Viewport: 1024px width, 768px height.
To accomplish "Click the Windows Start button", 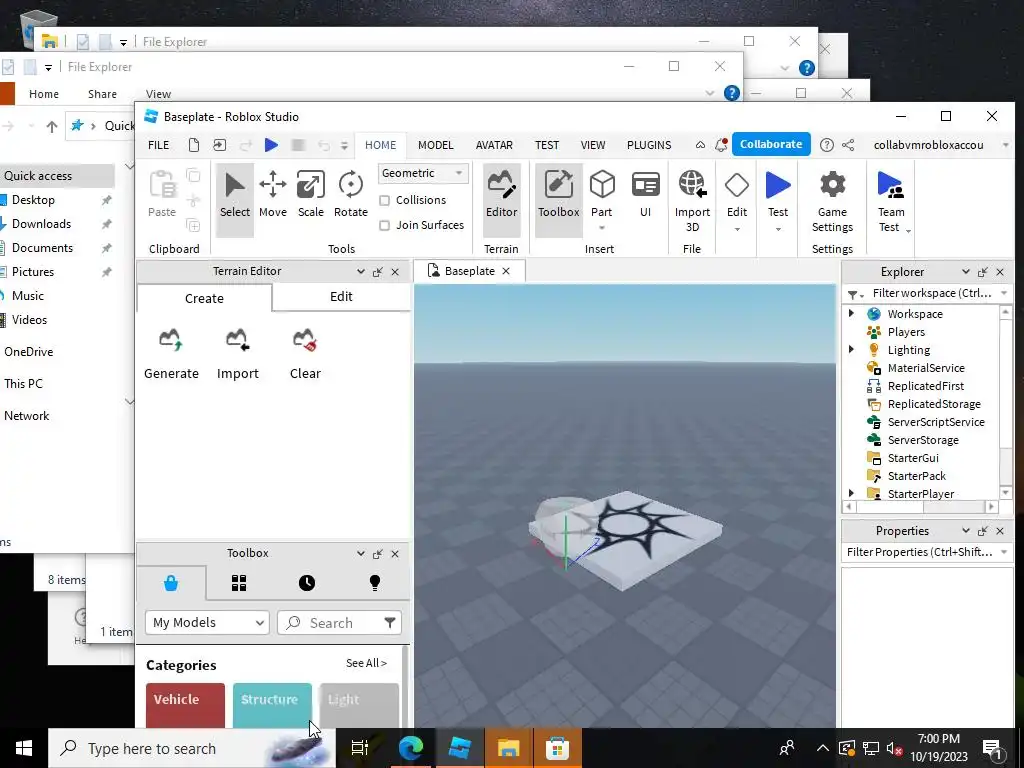I will [24, 748].
